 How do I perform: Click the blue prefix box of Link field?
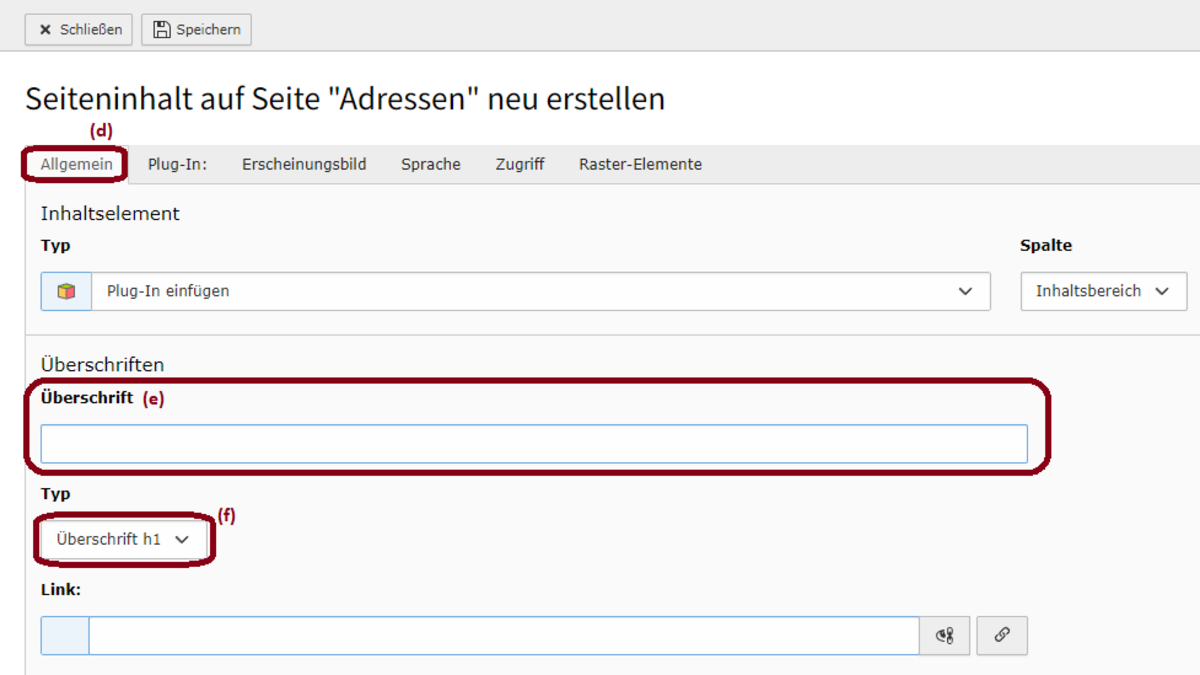pyautogui.click(x=65, y=635)
